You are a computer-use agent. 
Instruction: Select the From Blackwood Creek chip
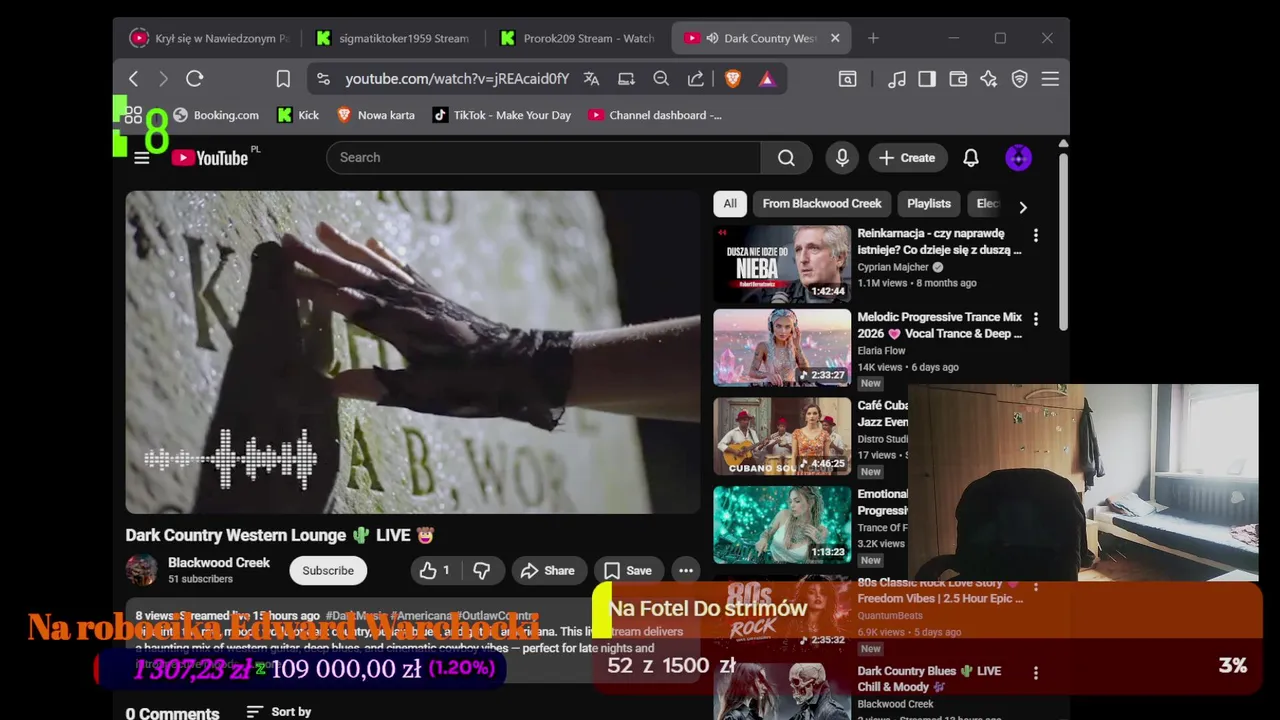(x=822, y=203)
